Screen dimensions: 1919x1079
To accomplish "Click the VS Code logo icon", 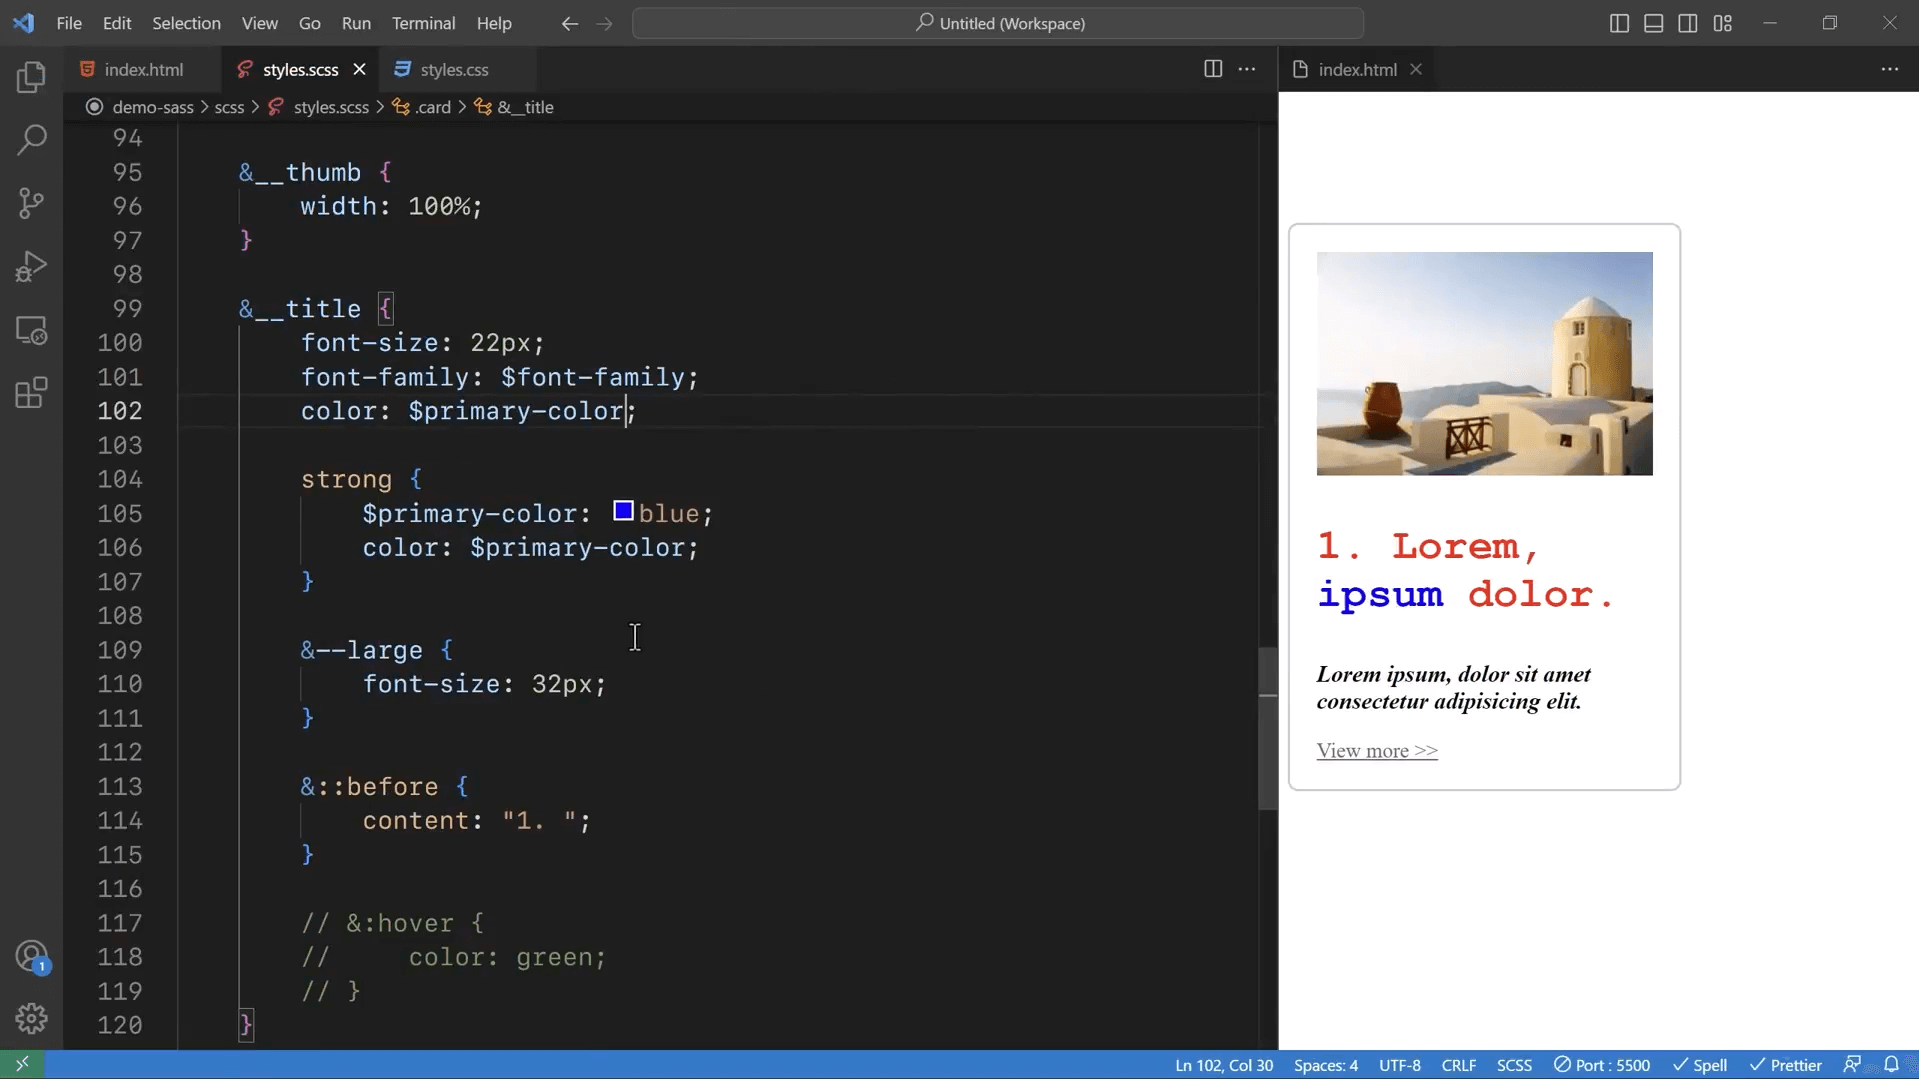I will [x=23, y=22].
